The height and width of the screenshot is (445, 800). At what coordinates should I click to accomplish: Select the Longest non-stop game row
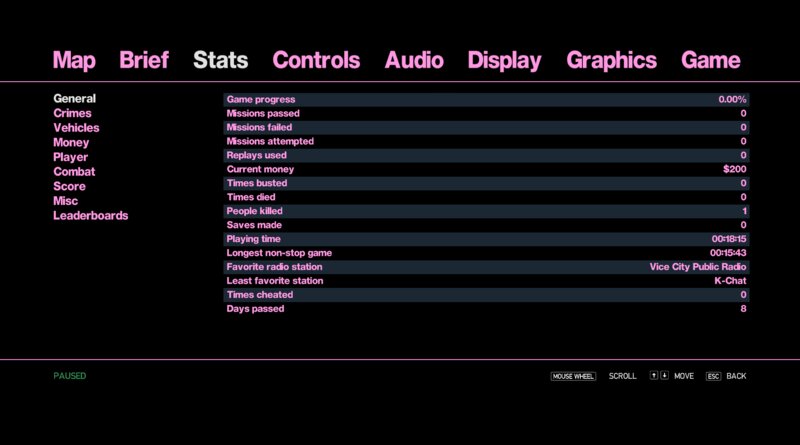coord(486,253)
